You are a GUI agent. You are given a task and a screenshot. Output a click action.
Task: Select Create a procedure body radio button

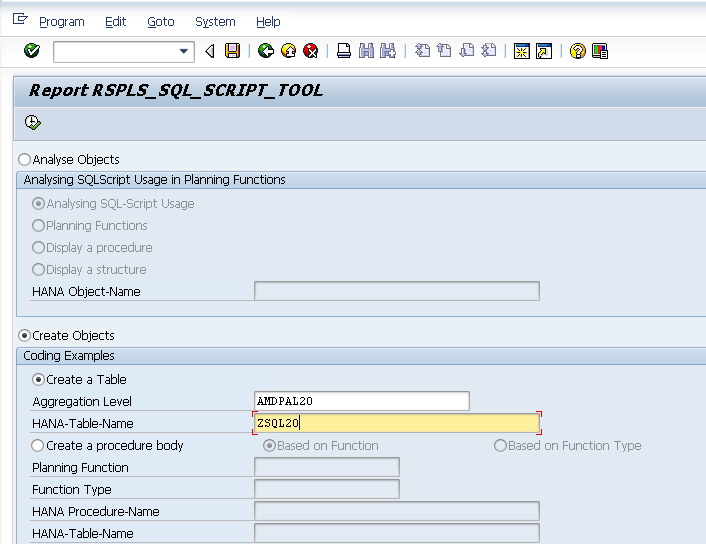coord(38,446)
